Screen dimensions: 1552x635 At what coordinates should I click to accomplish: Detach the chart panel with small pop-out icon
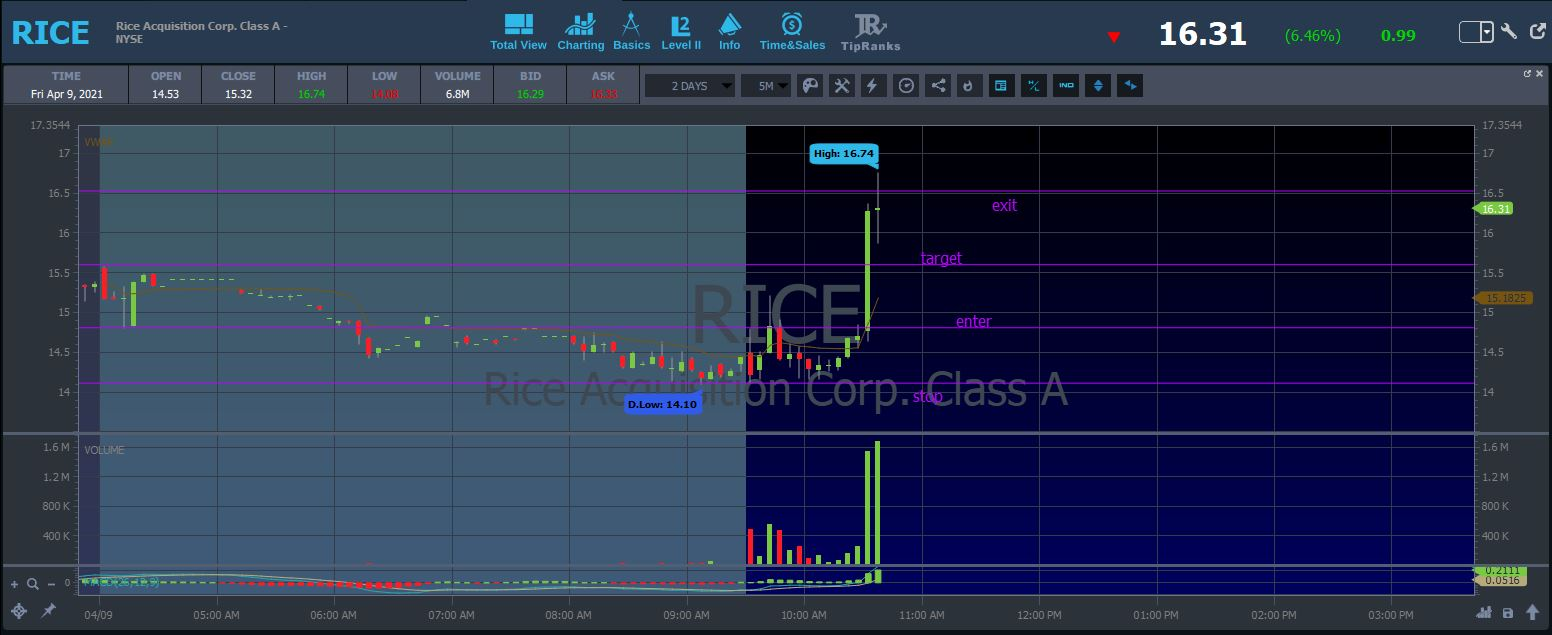click(x=1527, y=73)
